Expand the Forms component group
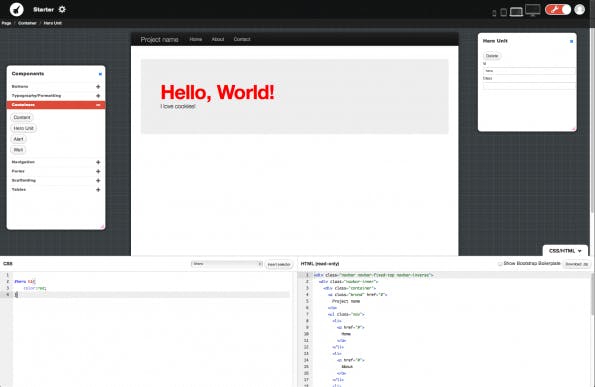 [x=56, y=171]
